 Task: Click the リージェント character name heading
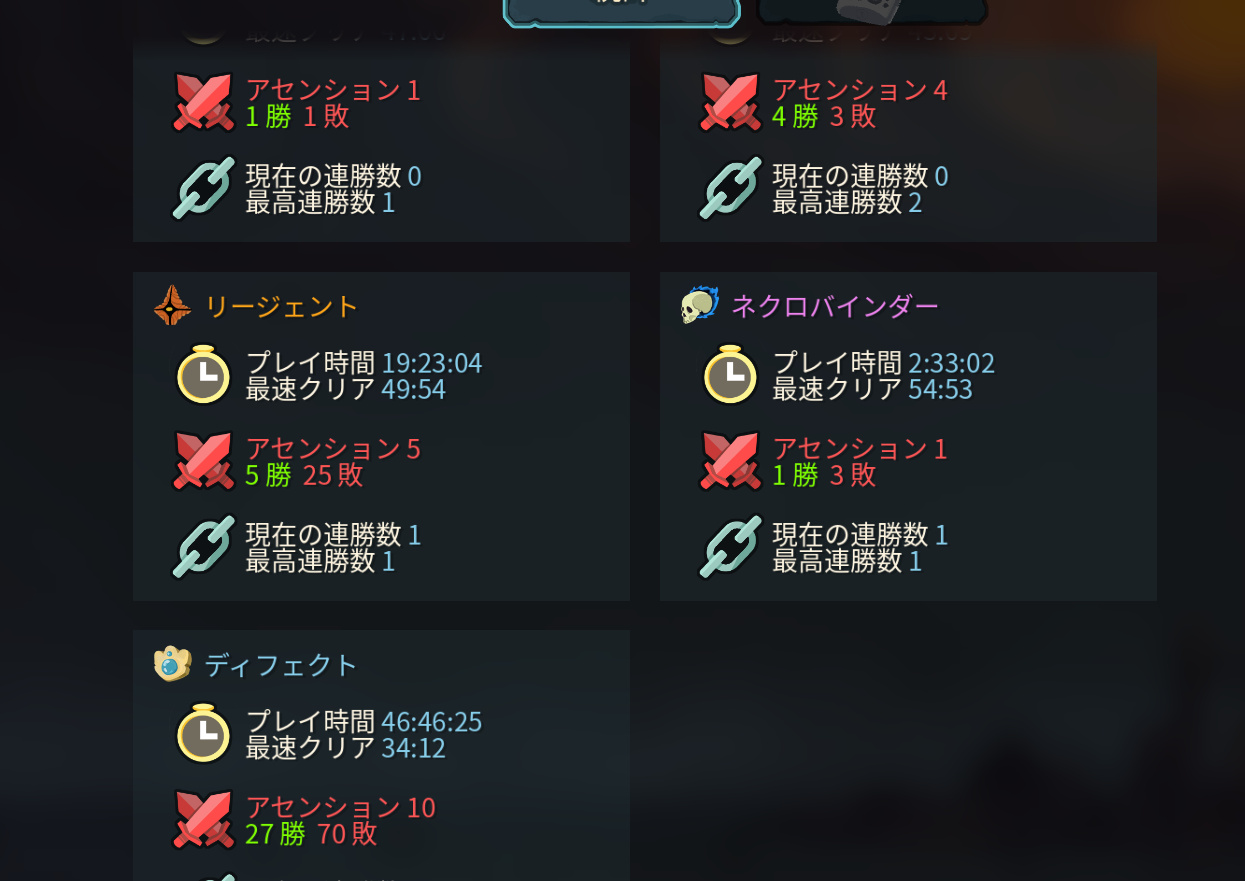click(282, 306)
